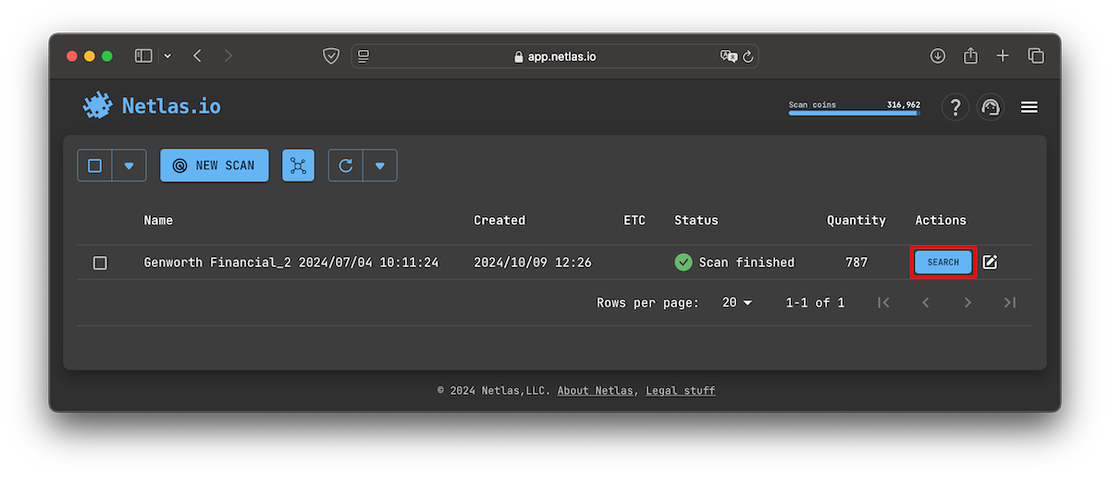Click the Netlas.io logo

[x=151, y=106]
